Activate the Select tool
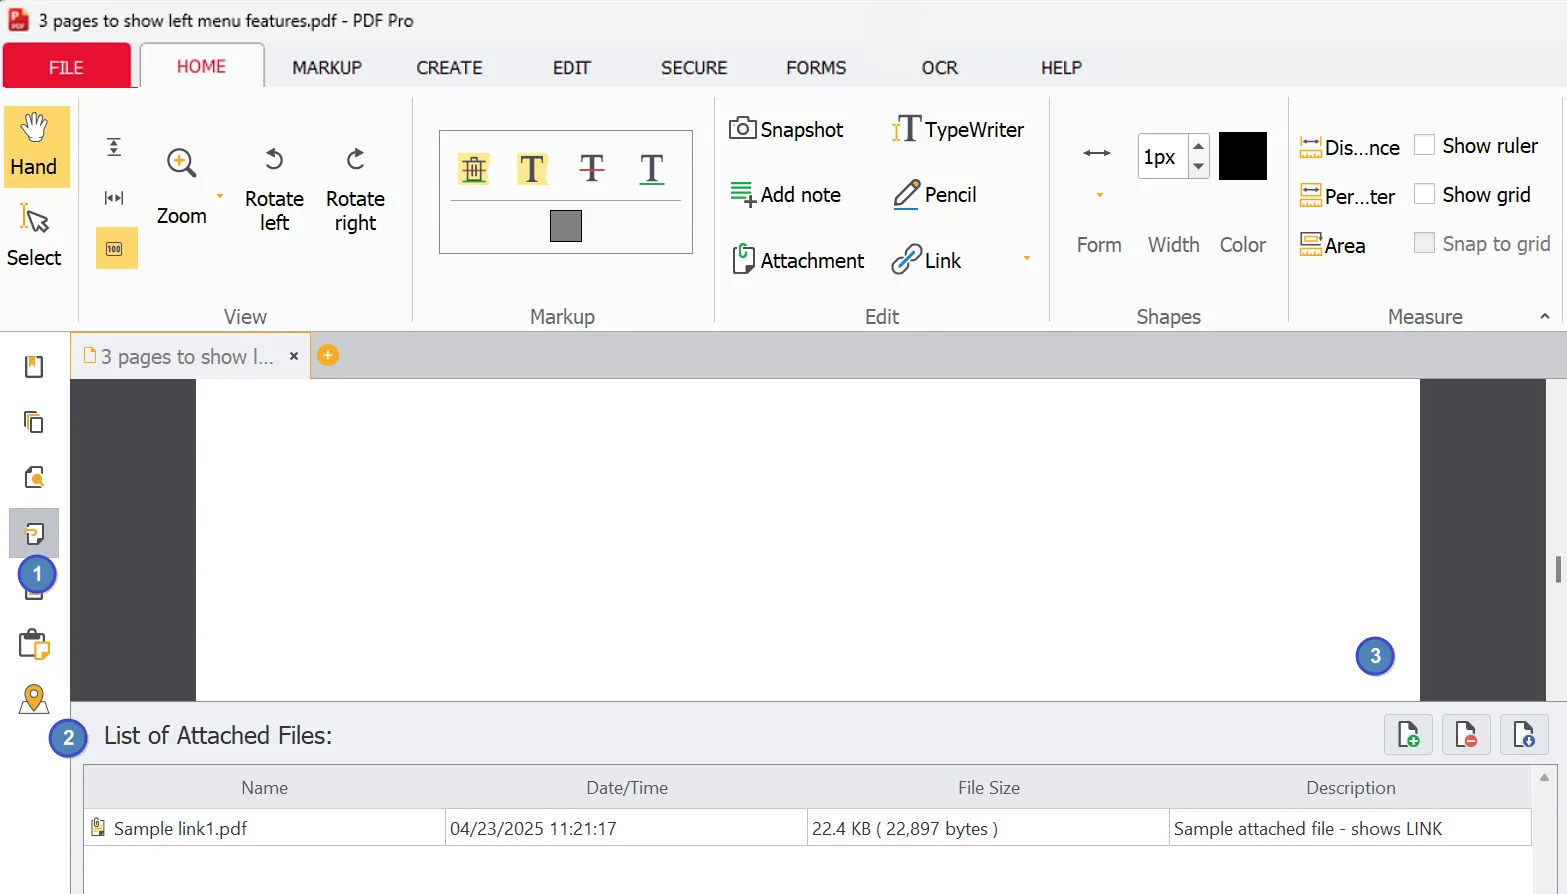The height and width of the screenshot is (894, 1567). (35, 235)
